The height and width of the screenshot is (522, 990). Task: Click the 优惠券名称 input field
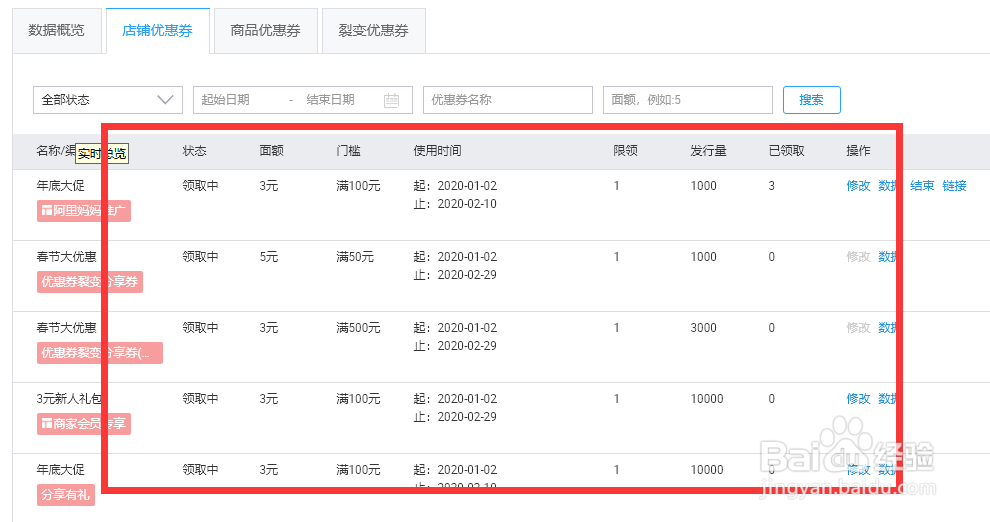[x=508, y=100]
